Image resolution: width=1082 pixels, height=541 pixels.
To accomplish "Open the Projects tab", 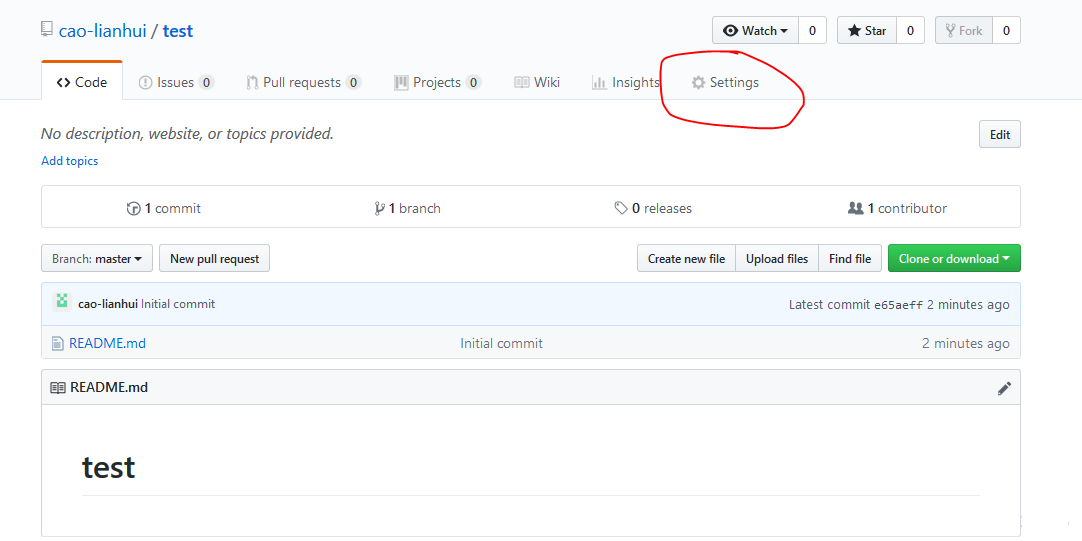I will [437, 83].
